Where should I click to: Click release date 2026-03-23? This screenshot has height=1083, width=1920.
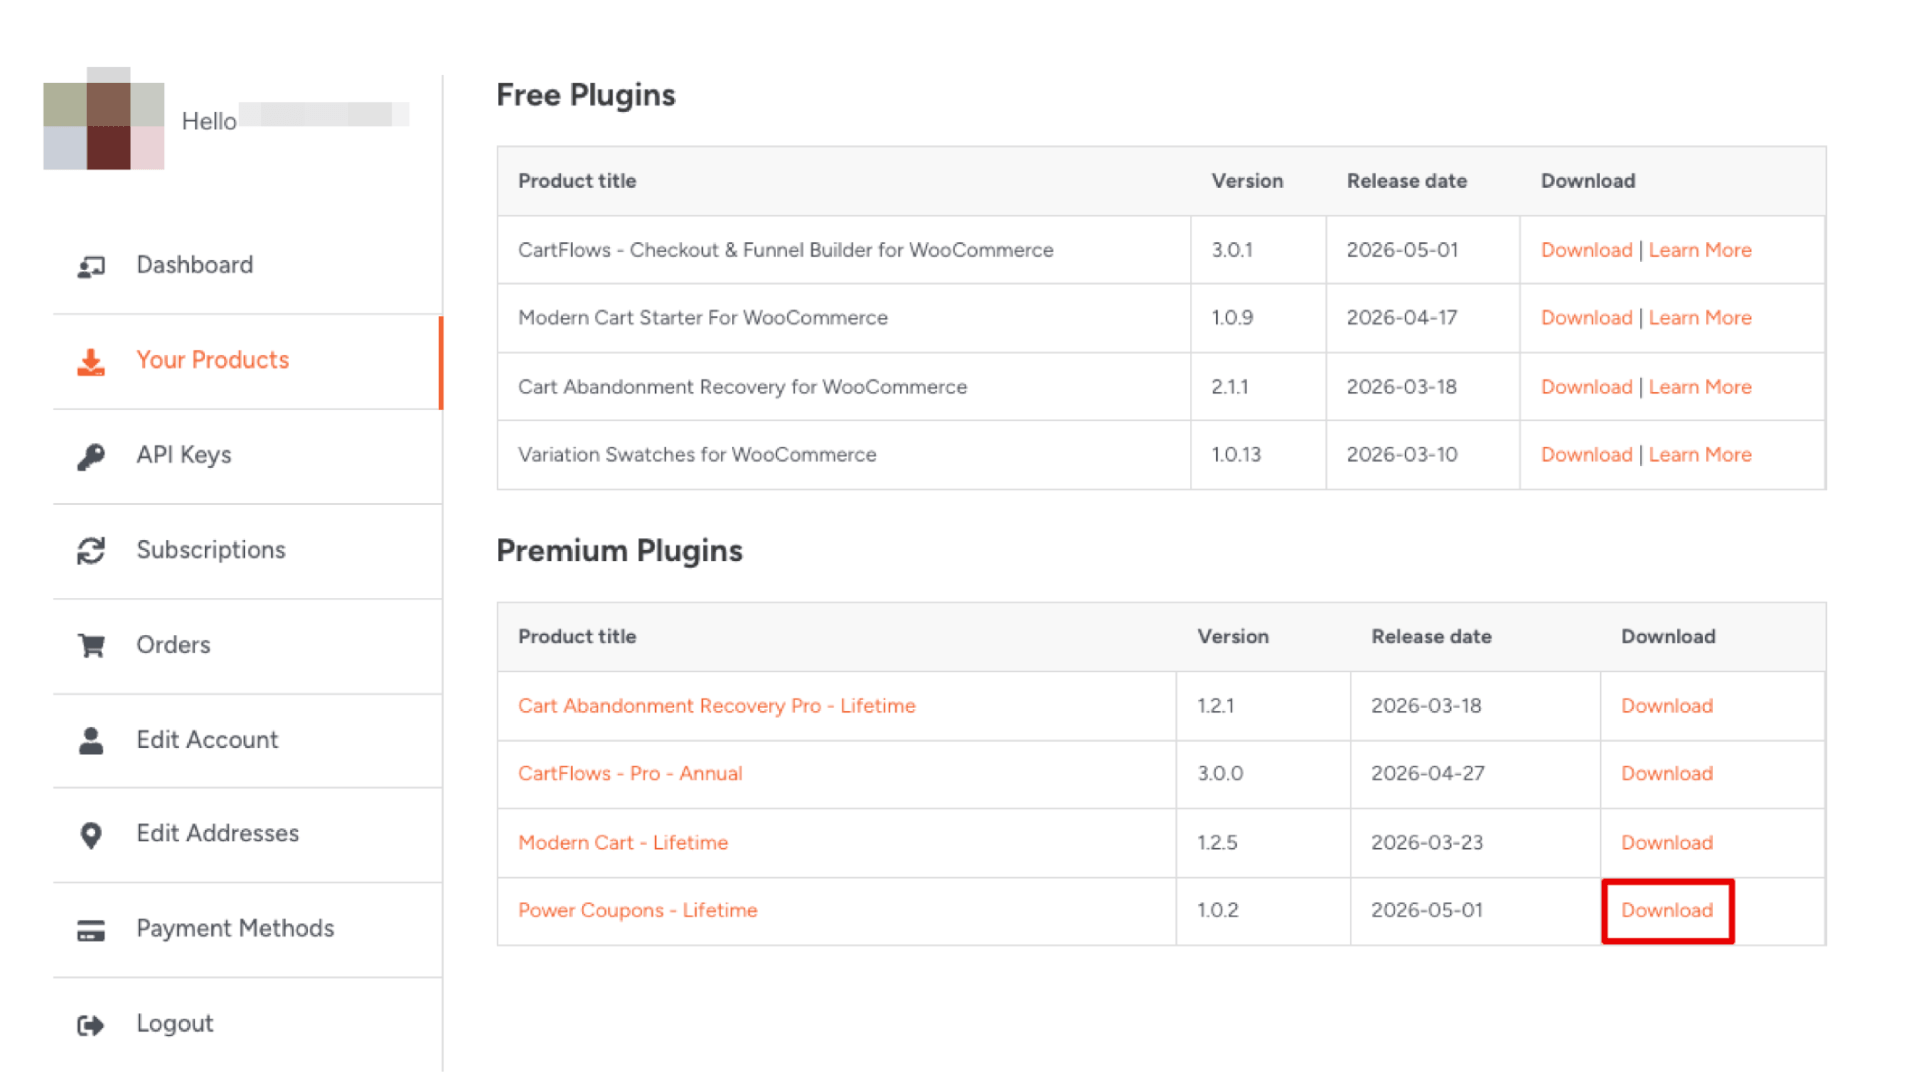pyautogui.click(x=1427, y=843)
